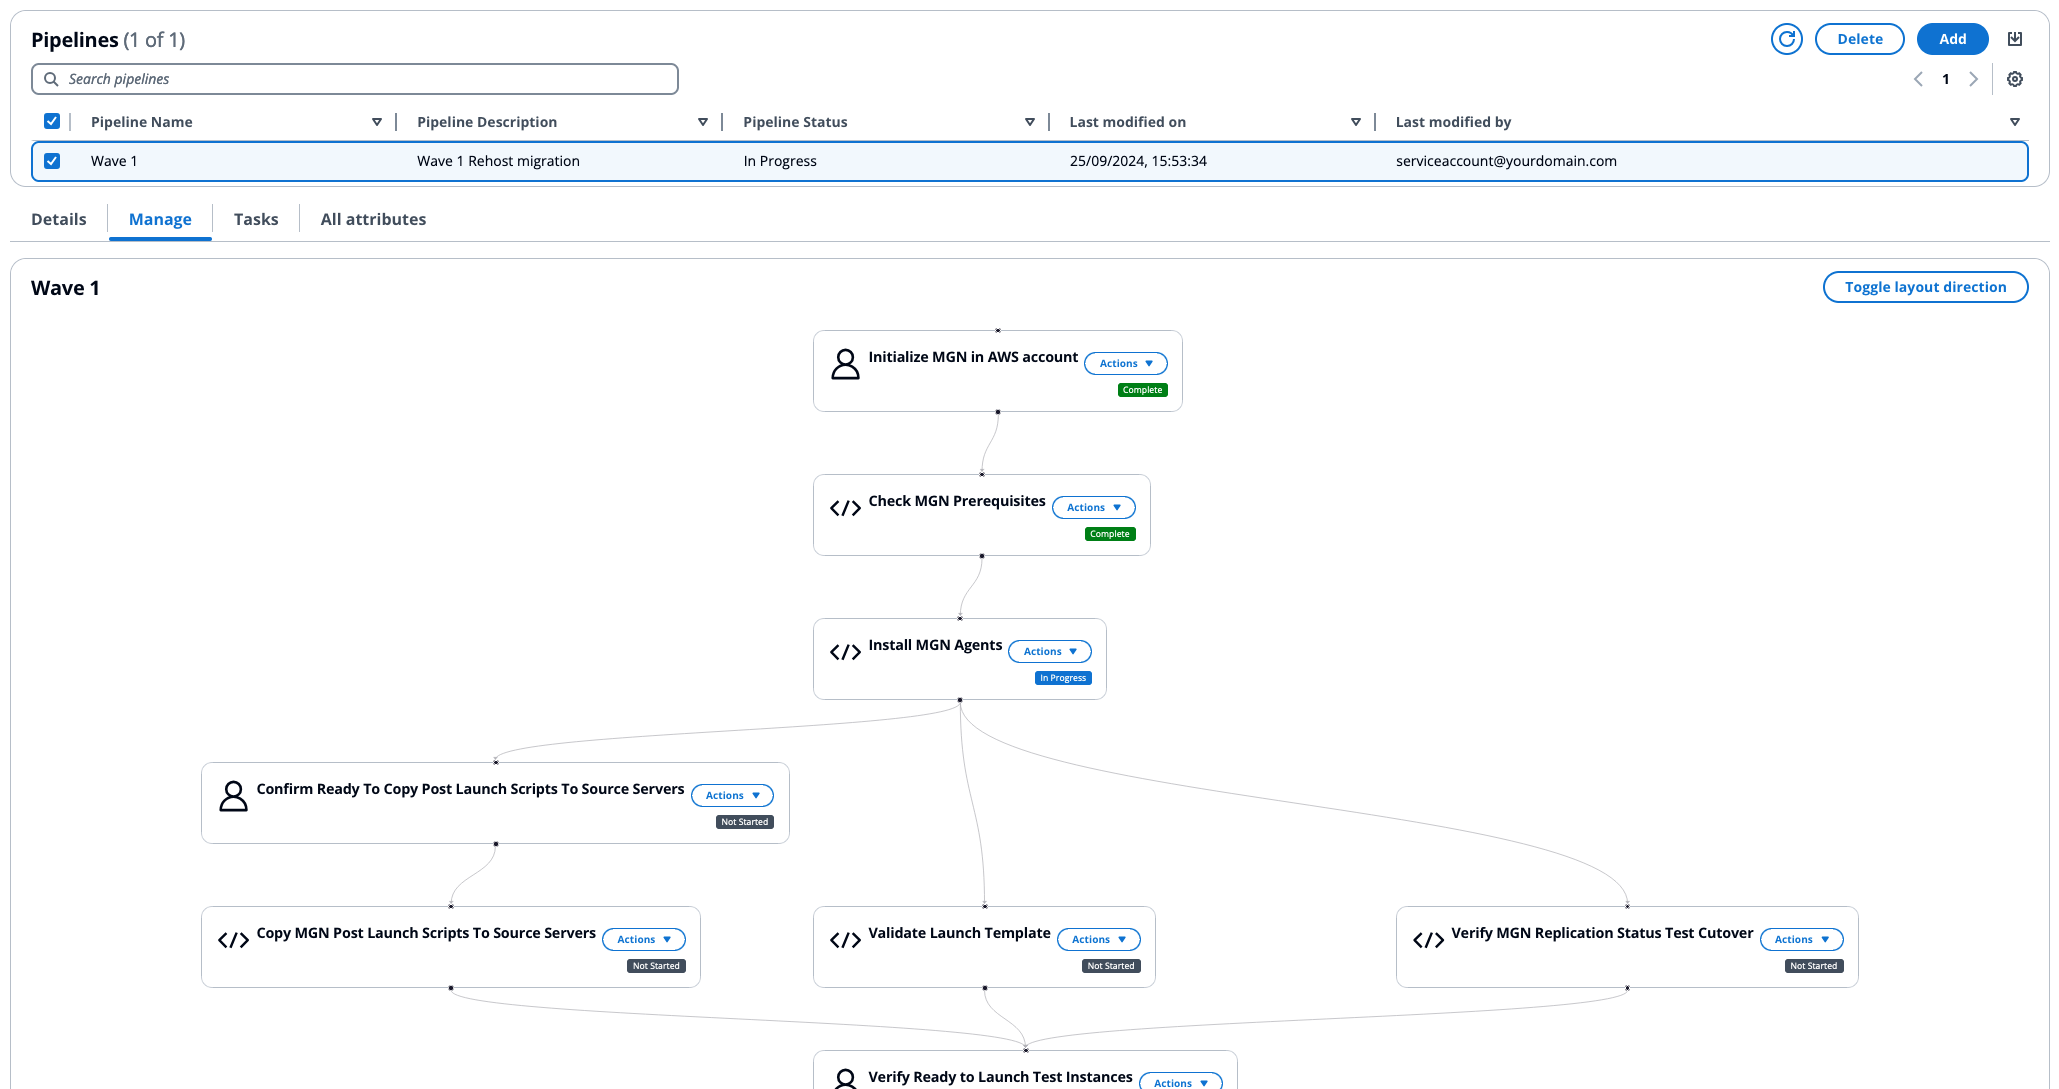Open Verify MGN Replication Status Actions dropdown
Viewport: 2059px width, 1089px height.
[x=1802, y=939]
